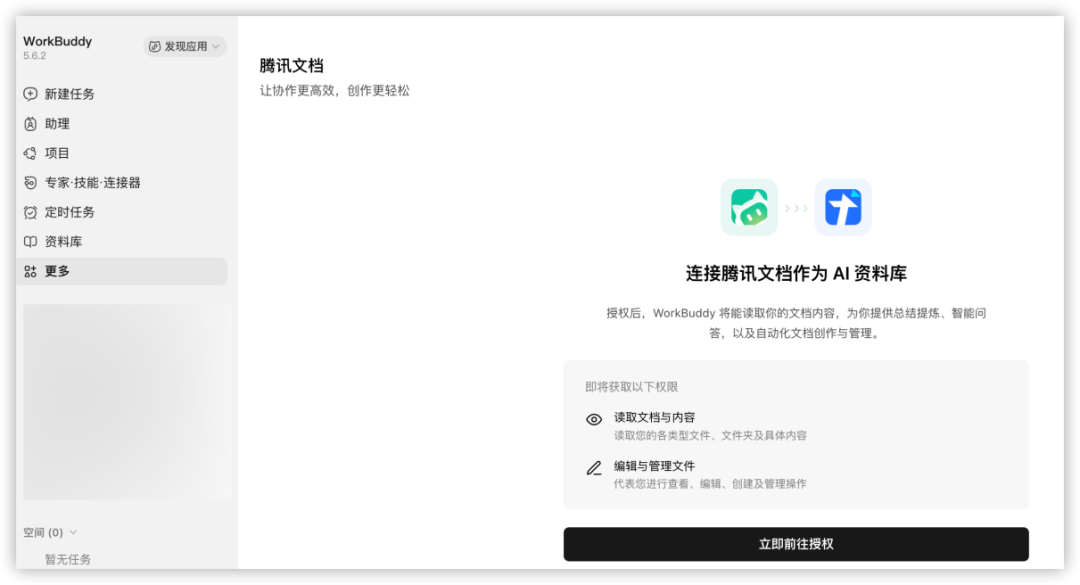Click the 代表您进行查看 description line
Viewport: 1080px width, 585px height.
click(x=710, y=484)
